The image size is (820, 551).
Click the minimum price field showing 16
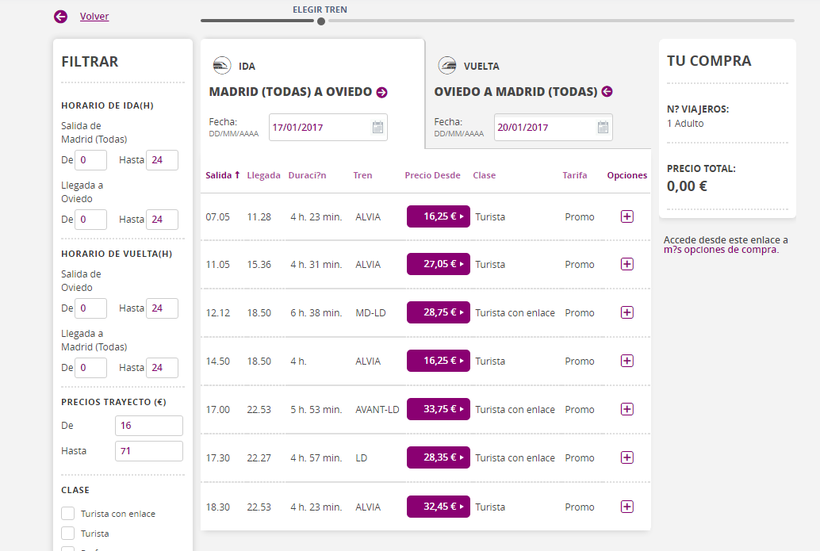click(148, 426)
